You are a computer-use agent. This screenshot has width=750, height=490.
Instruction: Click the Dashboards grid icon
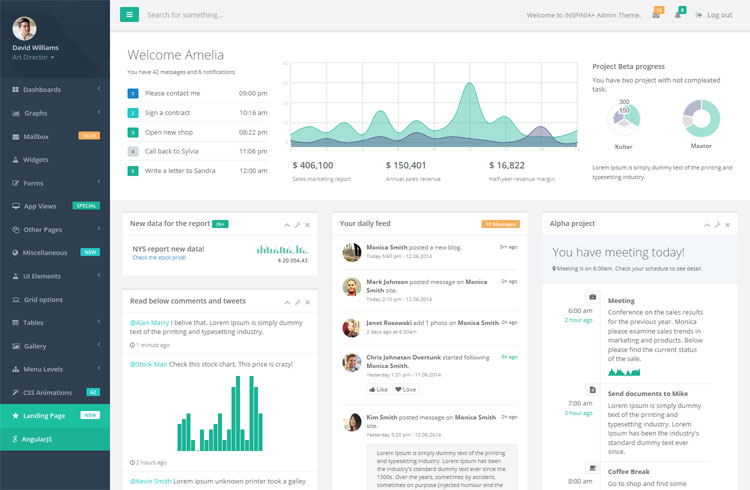pyautogui.click(x=15, y=89)
